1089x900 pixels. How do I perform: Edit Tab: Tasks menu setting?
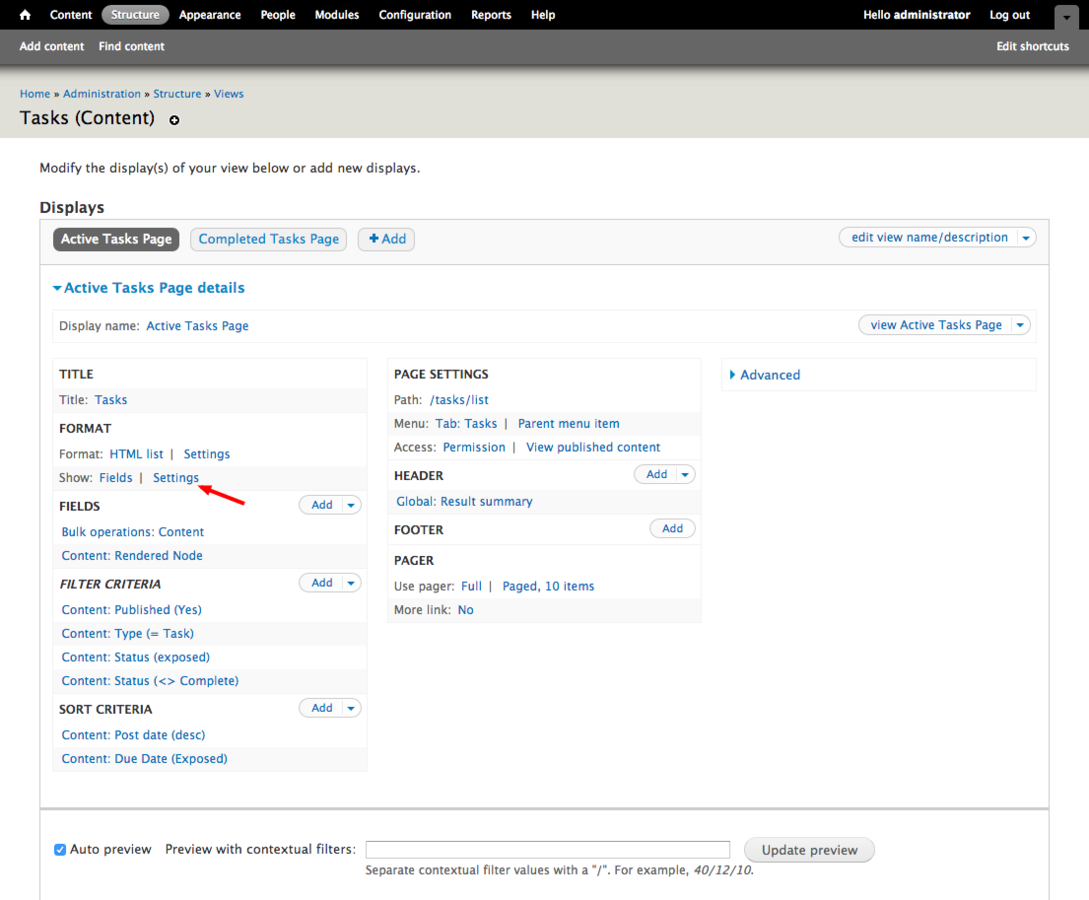[x=466, y=424]
